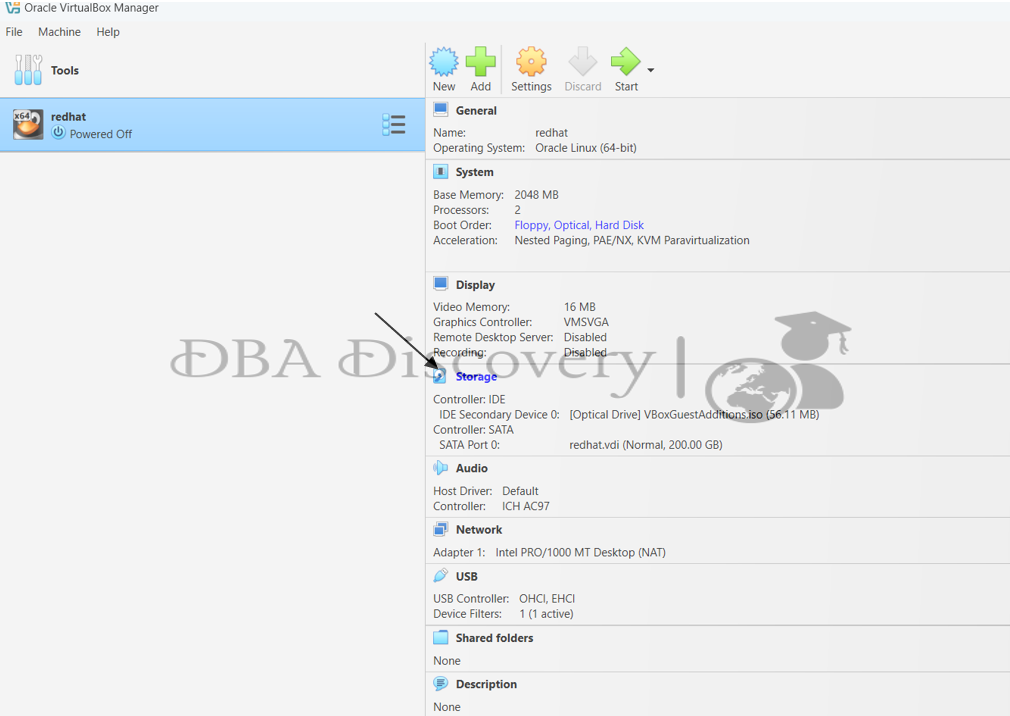Image resolution: width=1010 pixels, height=716 pixels.
Task: Open Settings with the orange gear icon
Action: pyautogui.click(x=531, y=63)
